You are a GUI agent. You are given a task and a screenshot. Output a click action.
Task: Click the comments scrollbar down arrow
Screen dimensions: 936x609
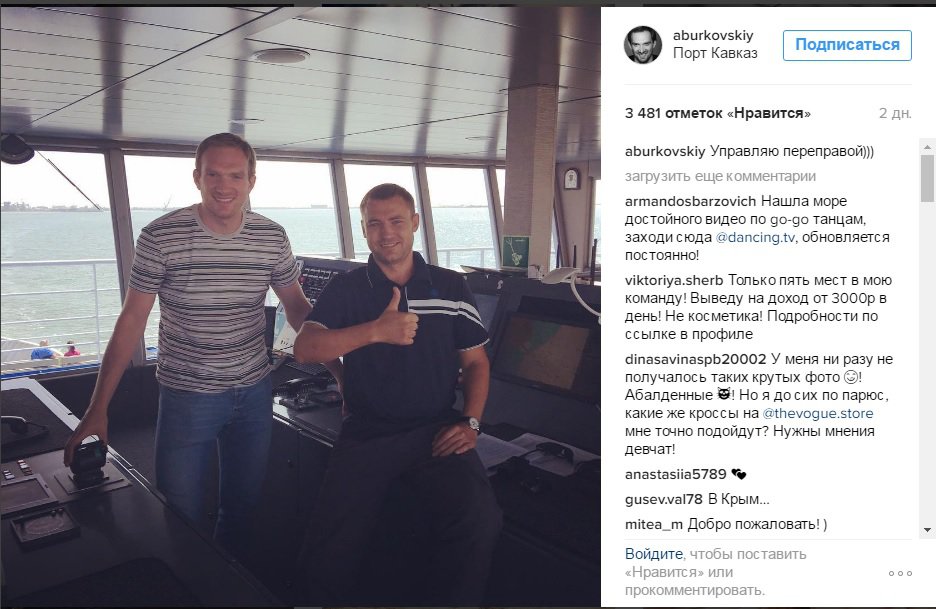pos(927,530)
